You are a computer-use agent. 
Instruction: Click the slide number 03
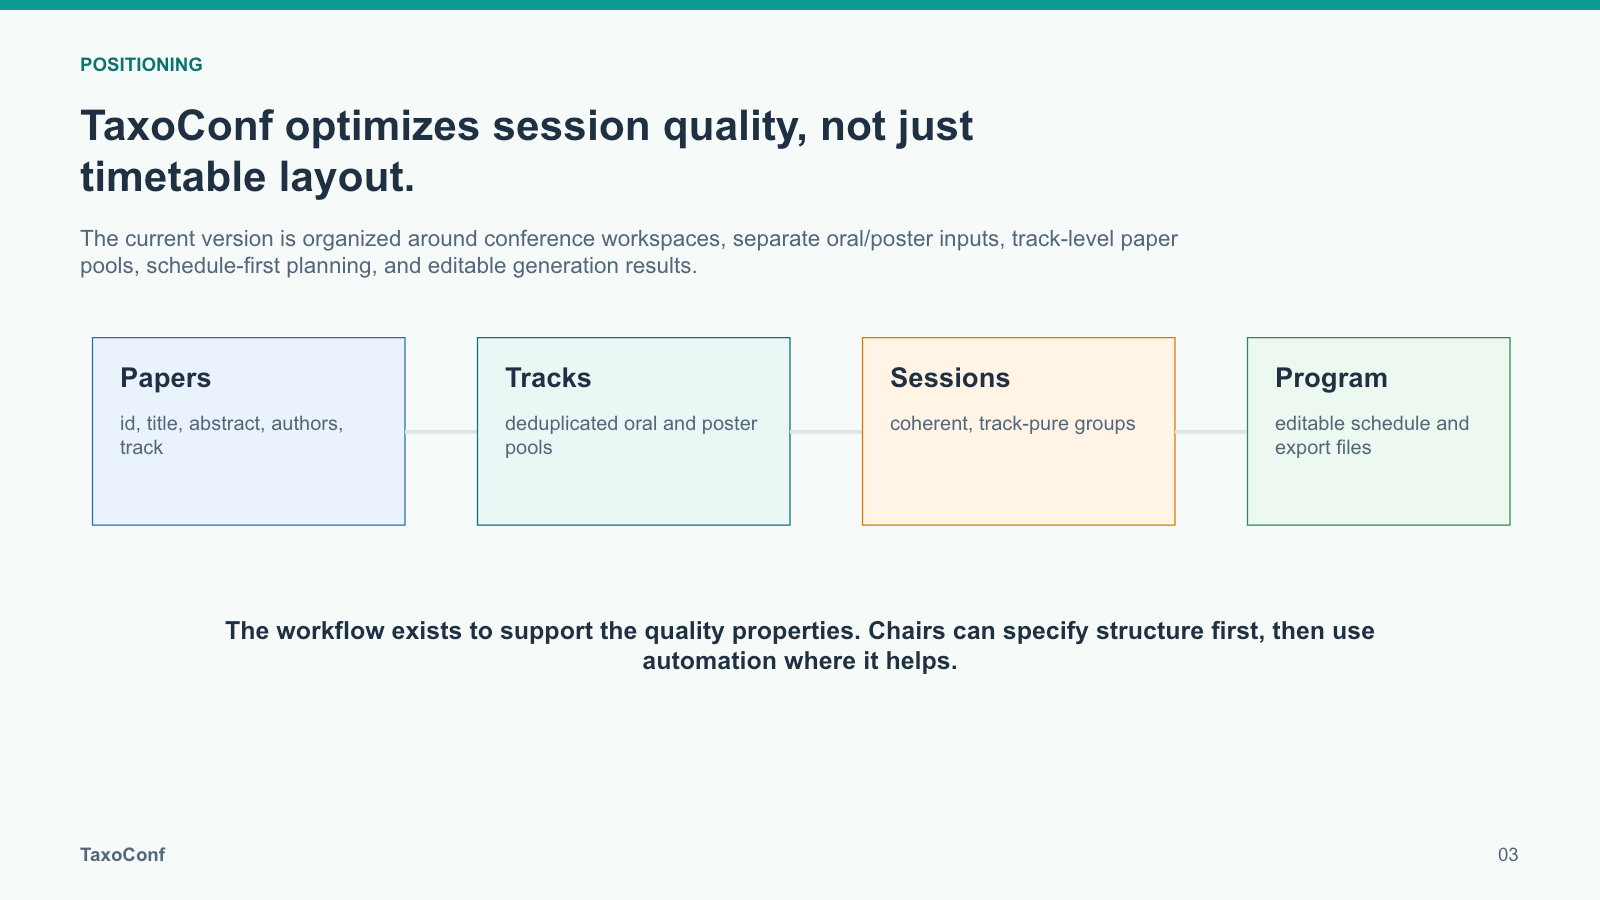click(x=1508, y=855)
